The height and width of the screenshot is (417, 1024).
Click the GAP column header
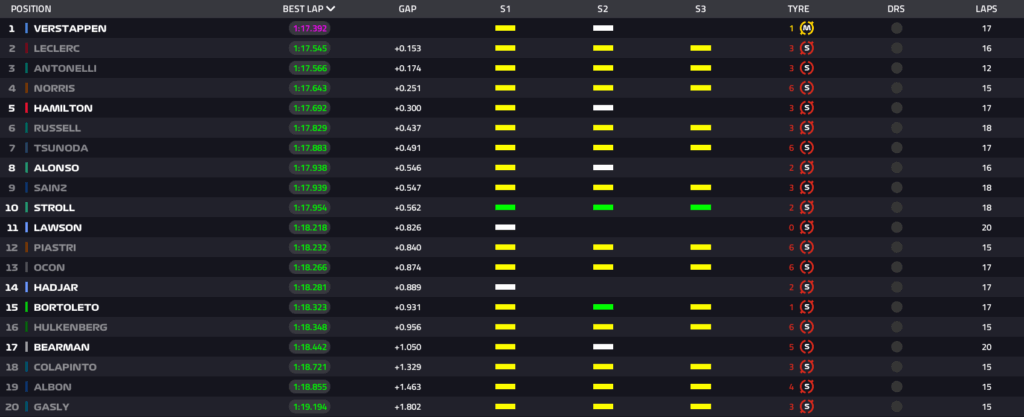click(x=407, y=8)
